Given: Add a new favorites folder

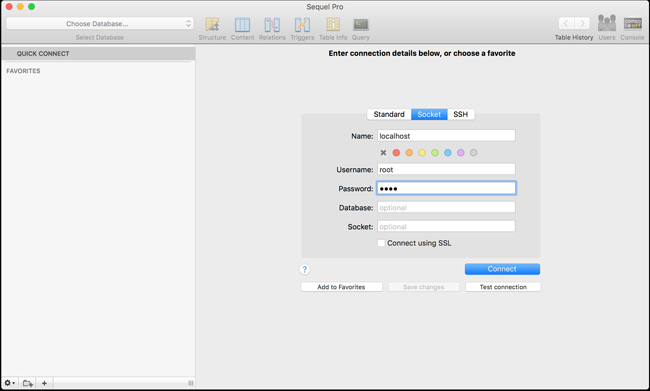Looking at the screenshot, I should [28, 383].
